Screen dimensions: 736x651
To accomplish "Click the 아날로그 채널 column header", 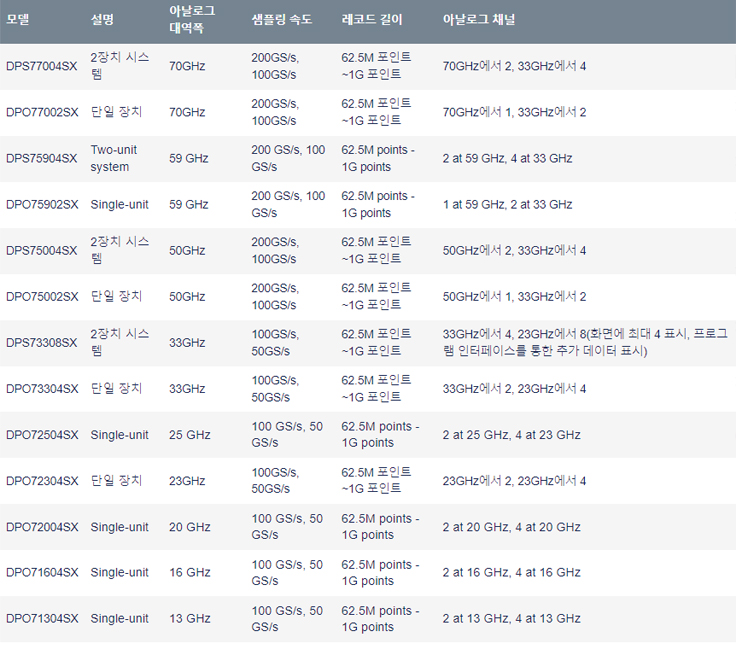I will 479,20.
